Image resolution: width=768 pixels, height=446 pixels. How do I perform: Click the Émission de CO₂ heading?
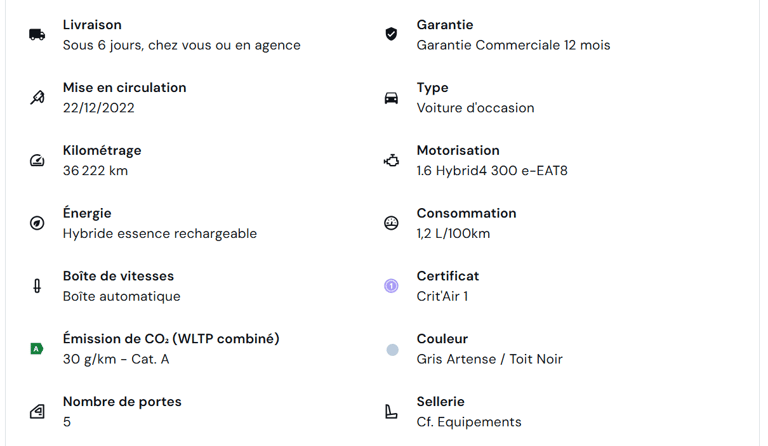click(x=171, y=339)
